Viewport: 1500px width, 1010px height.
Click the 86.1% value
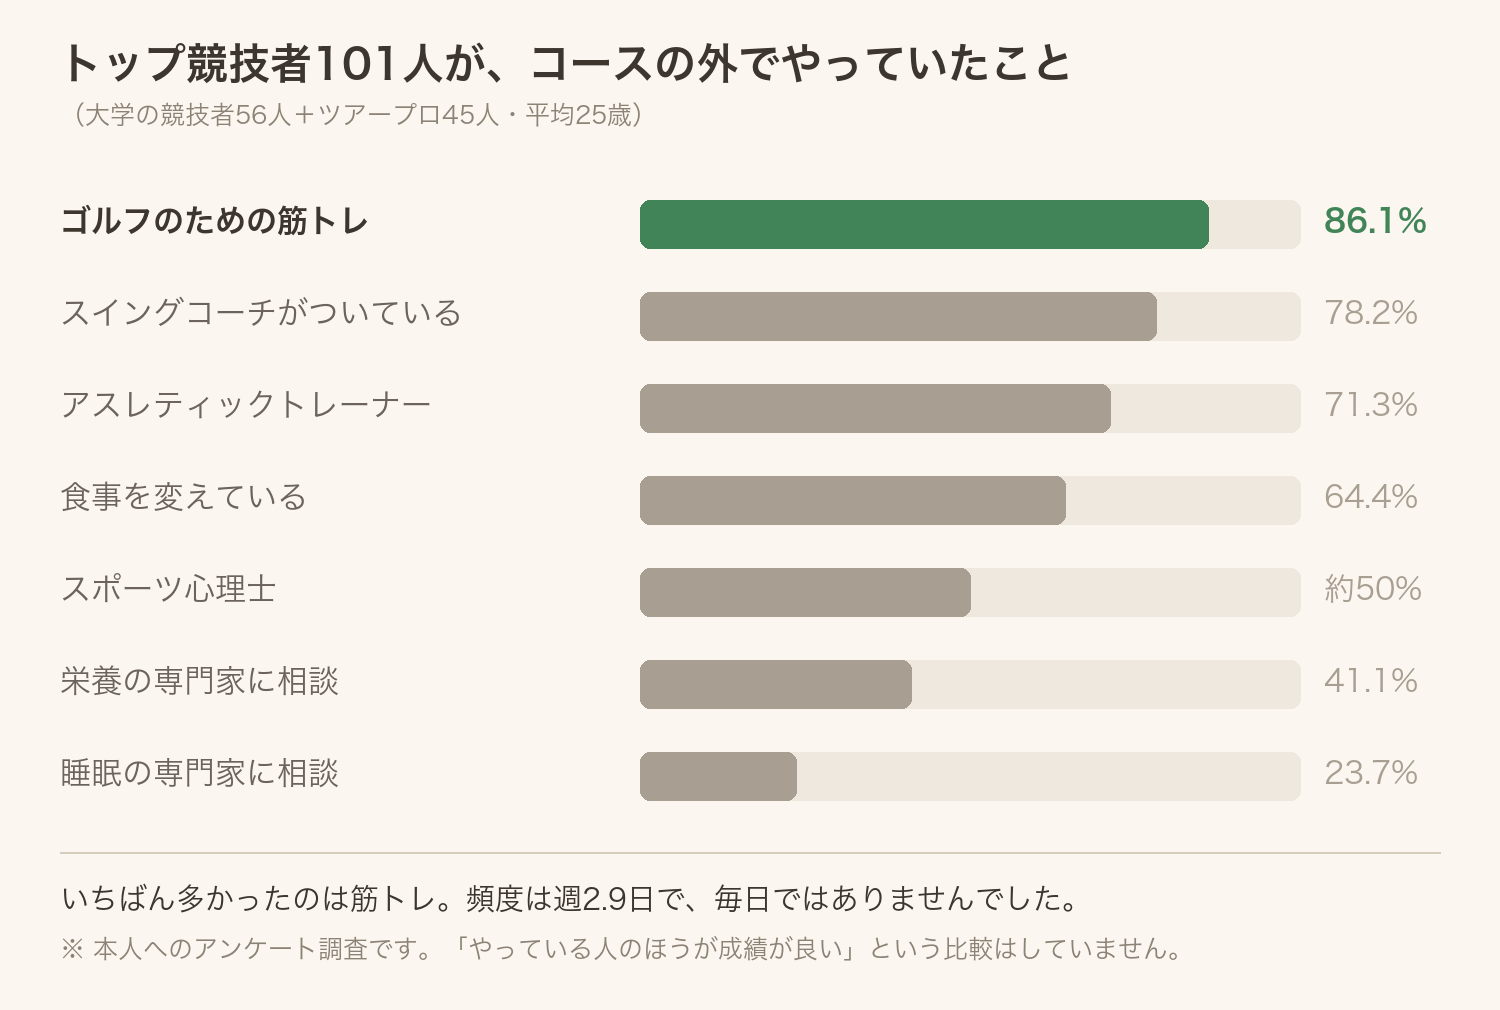[1375, 221]
